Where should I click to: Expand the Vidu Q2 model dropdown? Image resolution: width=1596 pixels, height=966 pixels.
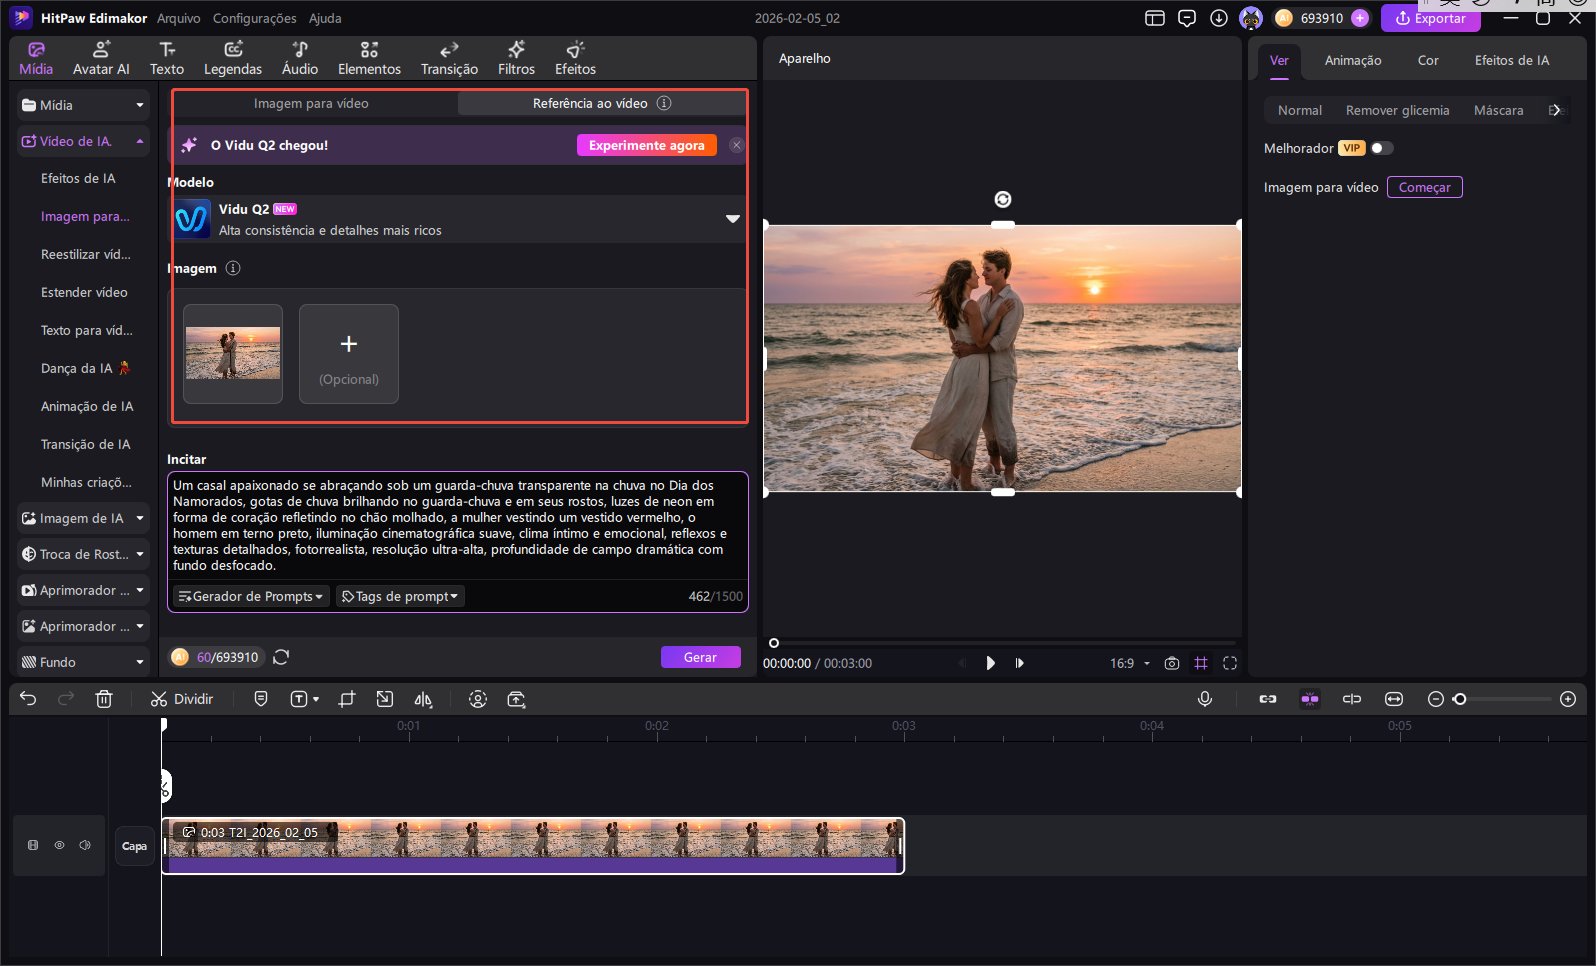pyautogui.click(x=732, y=219)
